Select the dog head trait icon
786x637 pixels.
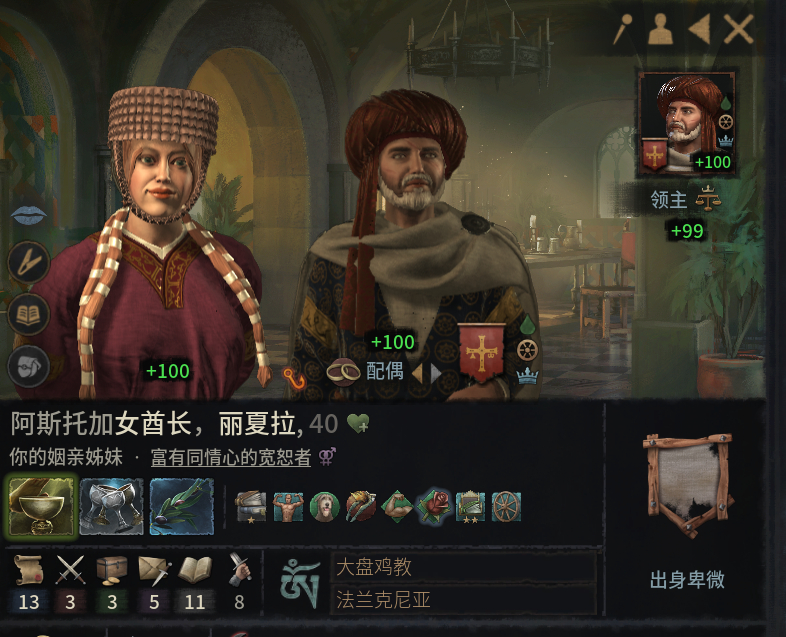324,506
